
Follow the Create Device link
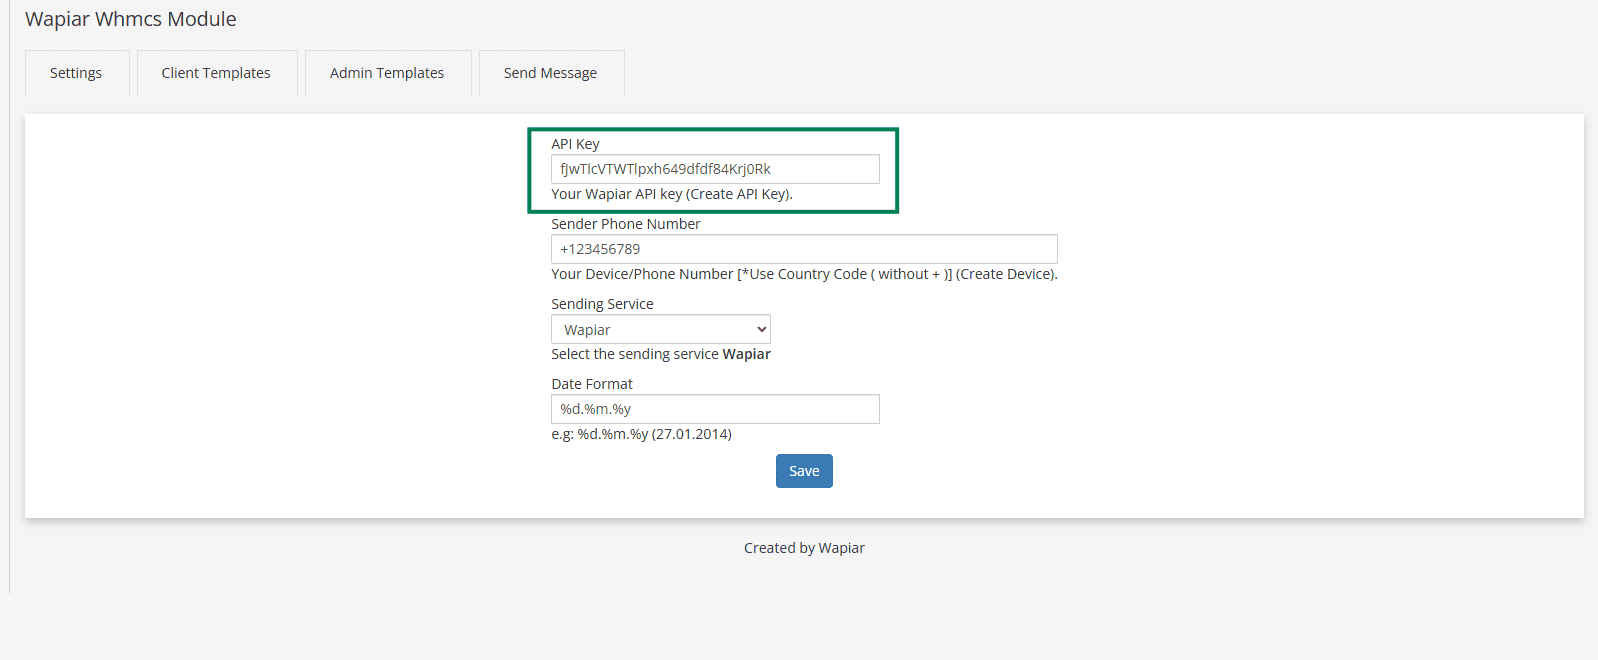pos(1005,274)
